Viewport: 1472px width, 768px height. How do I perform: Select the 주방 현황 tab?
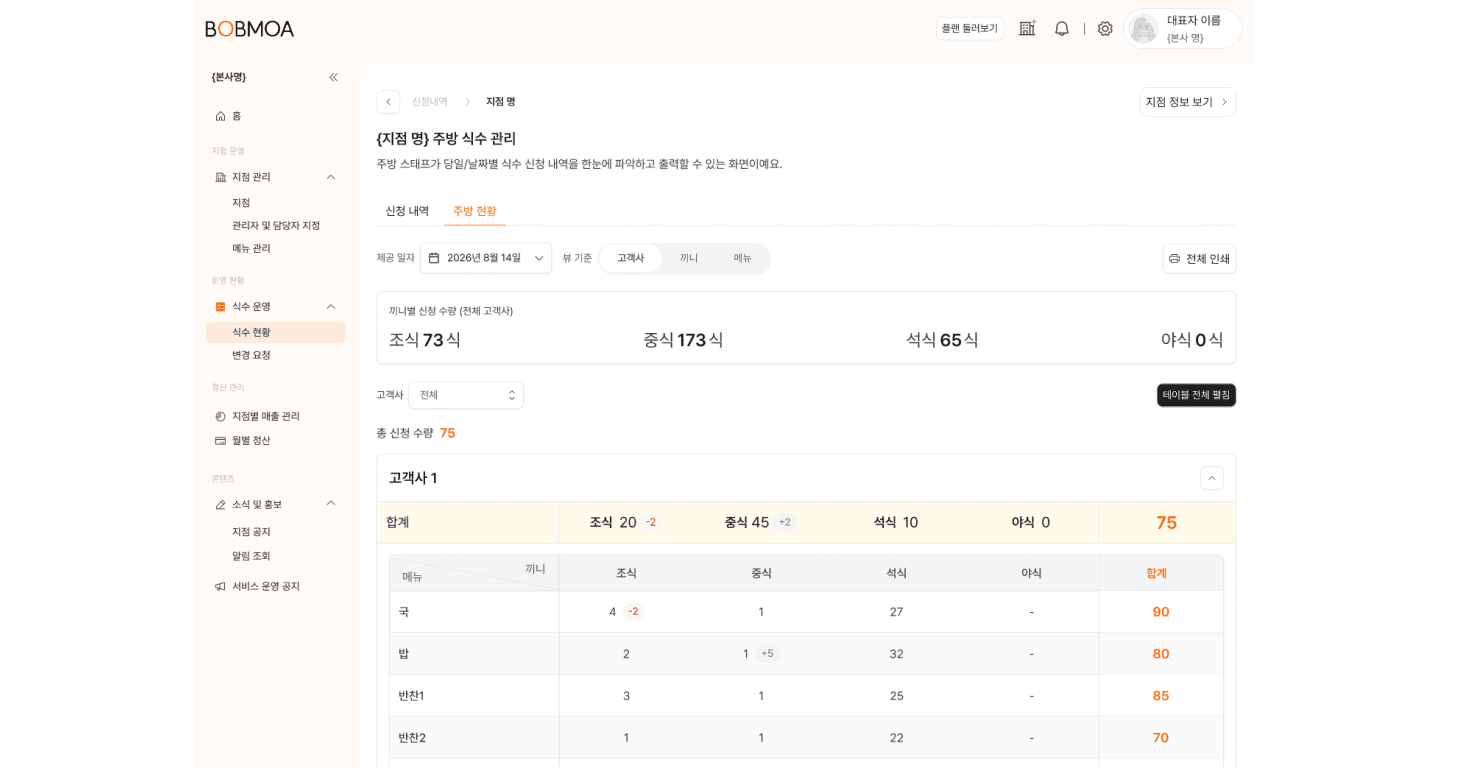coord(475,211)
